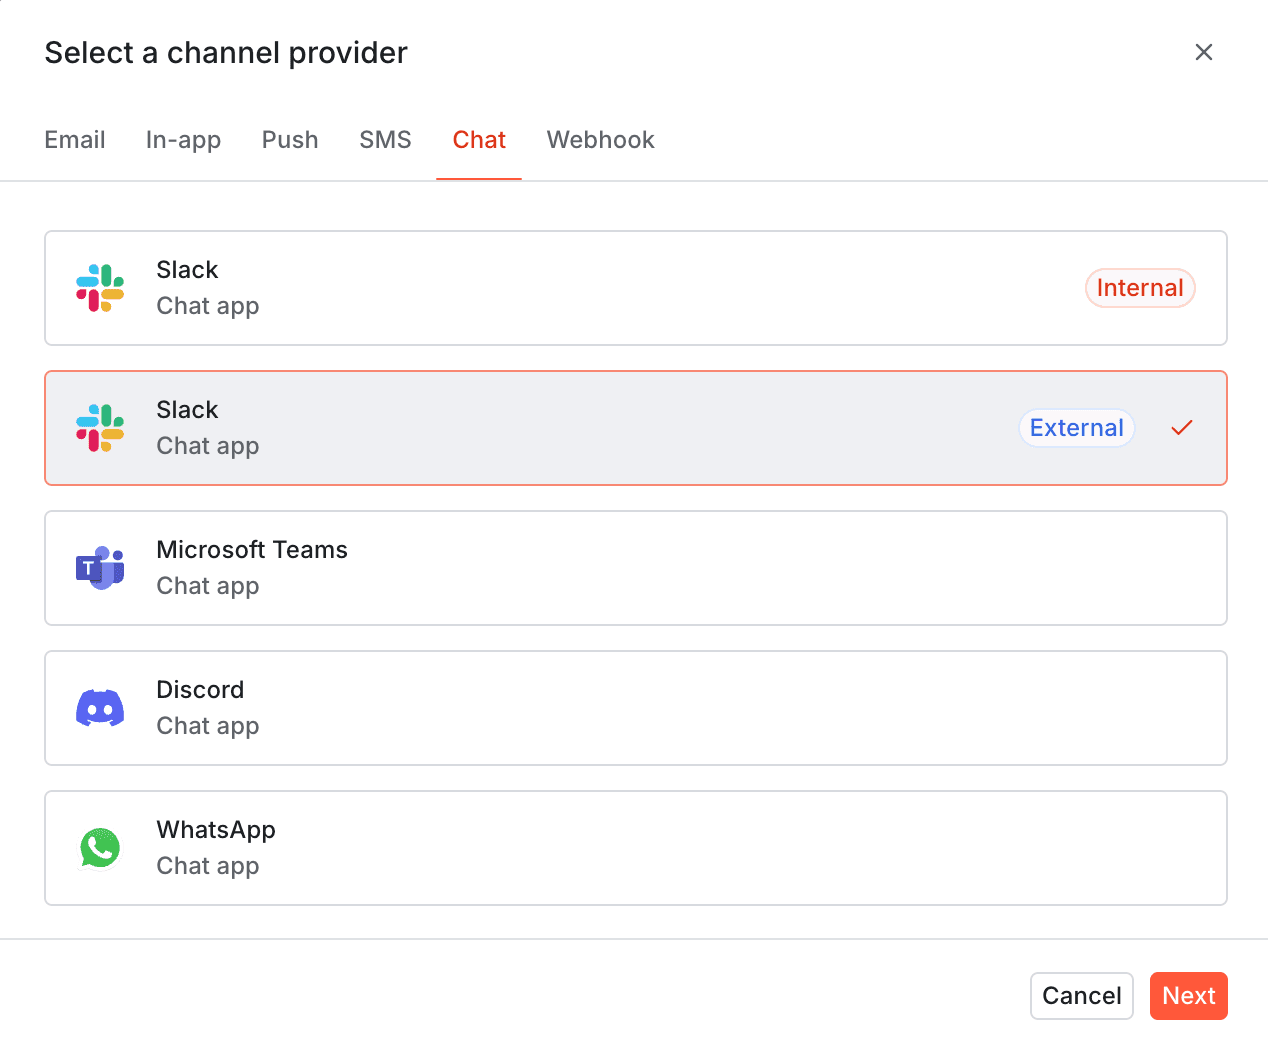
Task: Switch to the In-app tab
Action: (183, 140)
